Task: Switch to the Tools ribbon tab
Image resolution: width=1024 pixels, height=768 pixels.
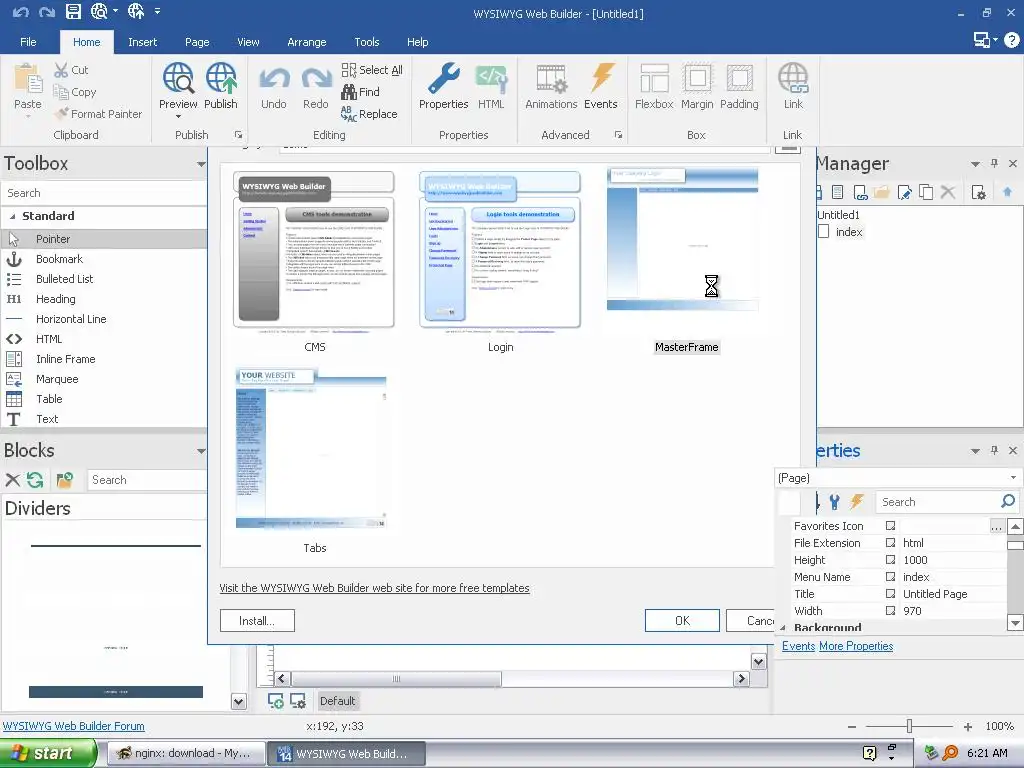Action: point(366,42)
